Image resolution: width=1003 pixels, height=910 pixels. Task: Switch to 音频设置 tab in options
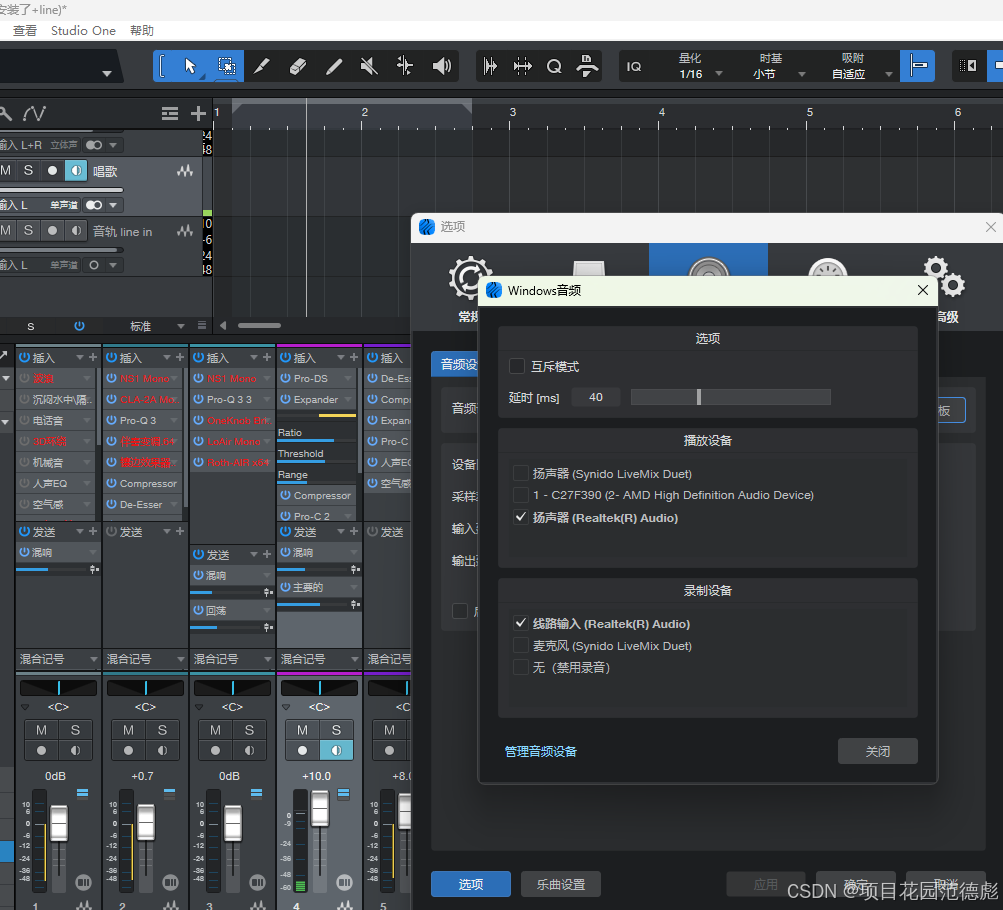pos(455,365)
